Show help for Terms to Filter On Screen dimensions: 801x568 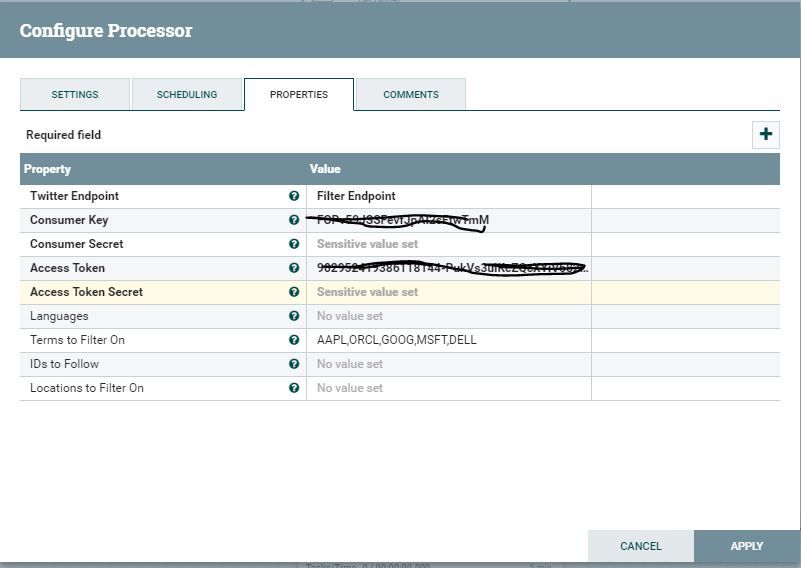click(x=294, y=340)
